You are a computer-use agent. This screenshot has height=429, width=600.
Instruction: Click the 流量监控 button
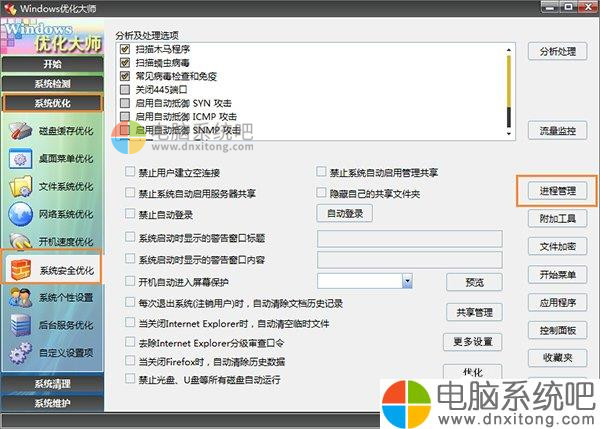pyautogui.click(x=558, y=131)
